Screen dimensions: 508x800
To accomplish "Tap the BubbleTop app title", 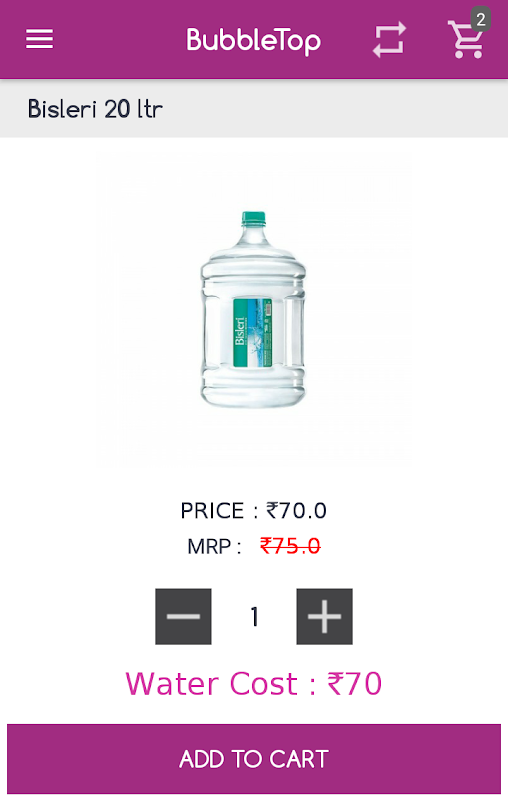I will click(x=253, y=41).
